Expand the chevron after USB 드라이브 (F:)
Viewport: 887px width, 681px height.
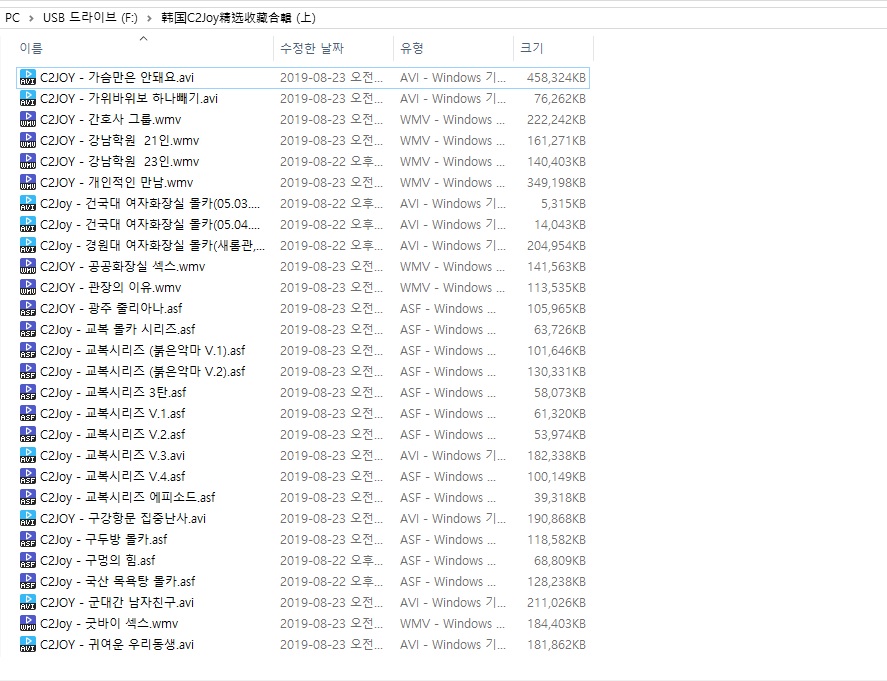tap(149, 18)
